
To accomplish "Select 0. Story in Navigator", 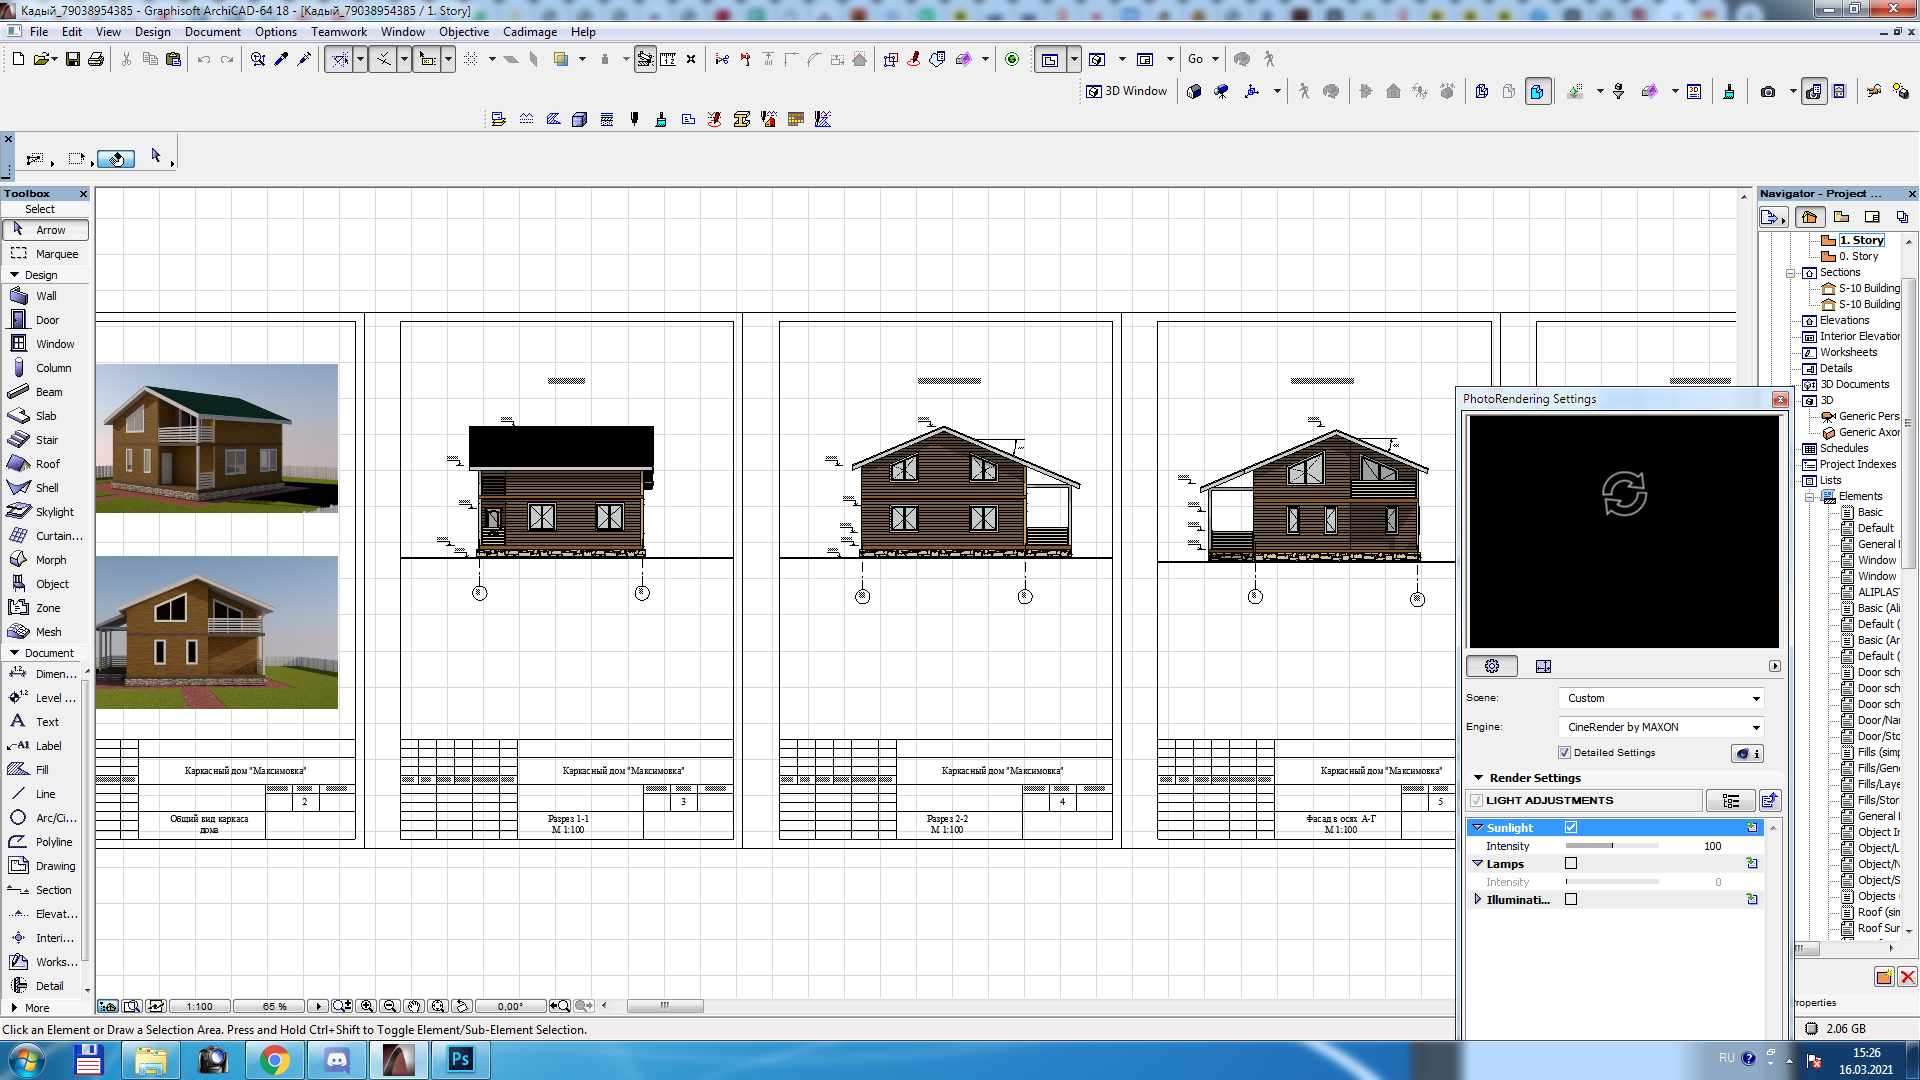I will [1858, 256].
